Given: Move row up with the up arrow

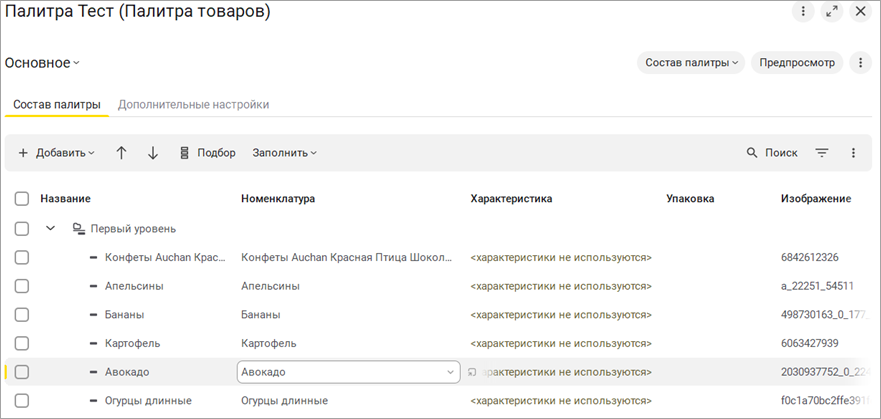Looking at the screenshot, I should click(121, 153).
